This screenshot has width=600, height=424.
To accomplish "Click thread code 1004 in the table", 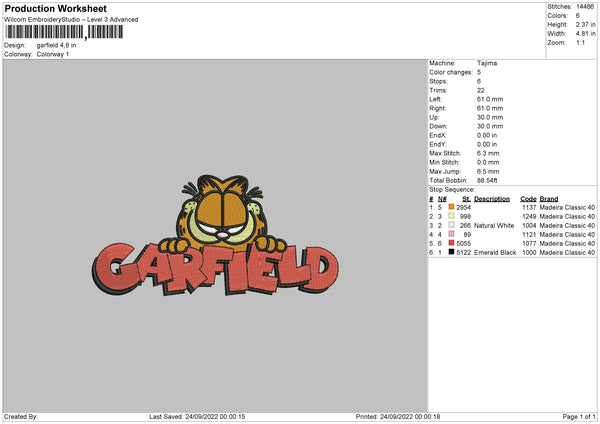I will coord(529,226).
